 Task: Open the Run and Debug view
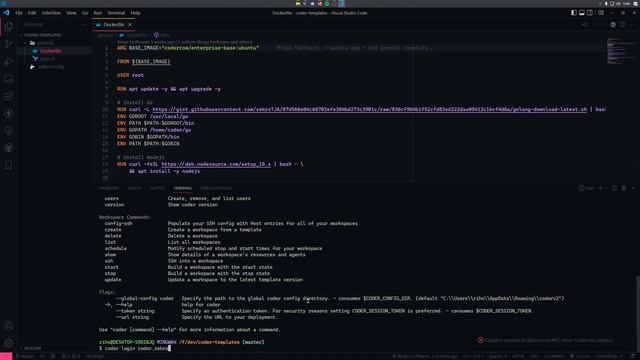click(9, 61)
